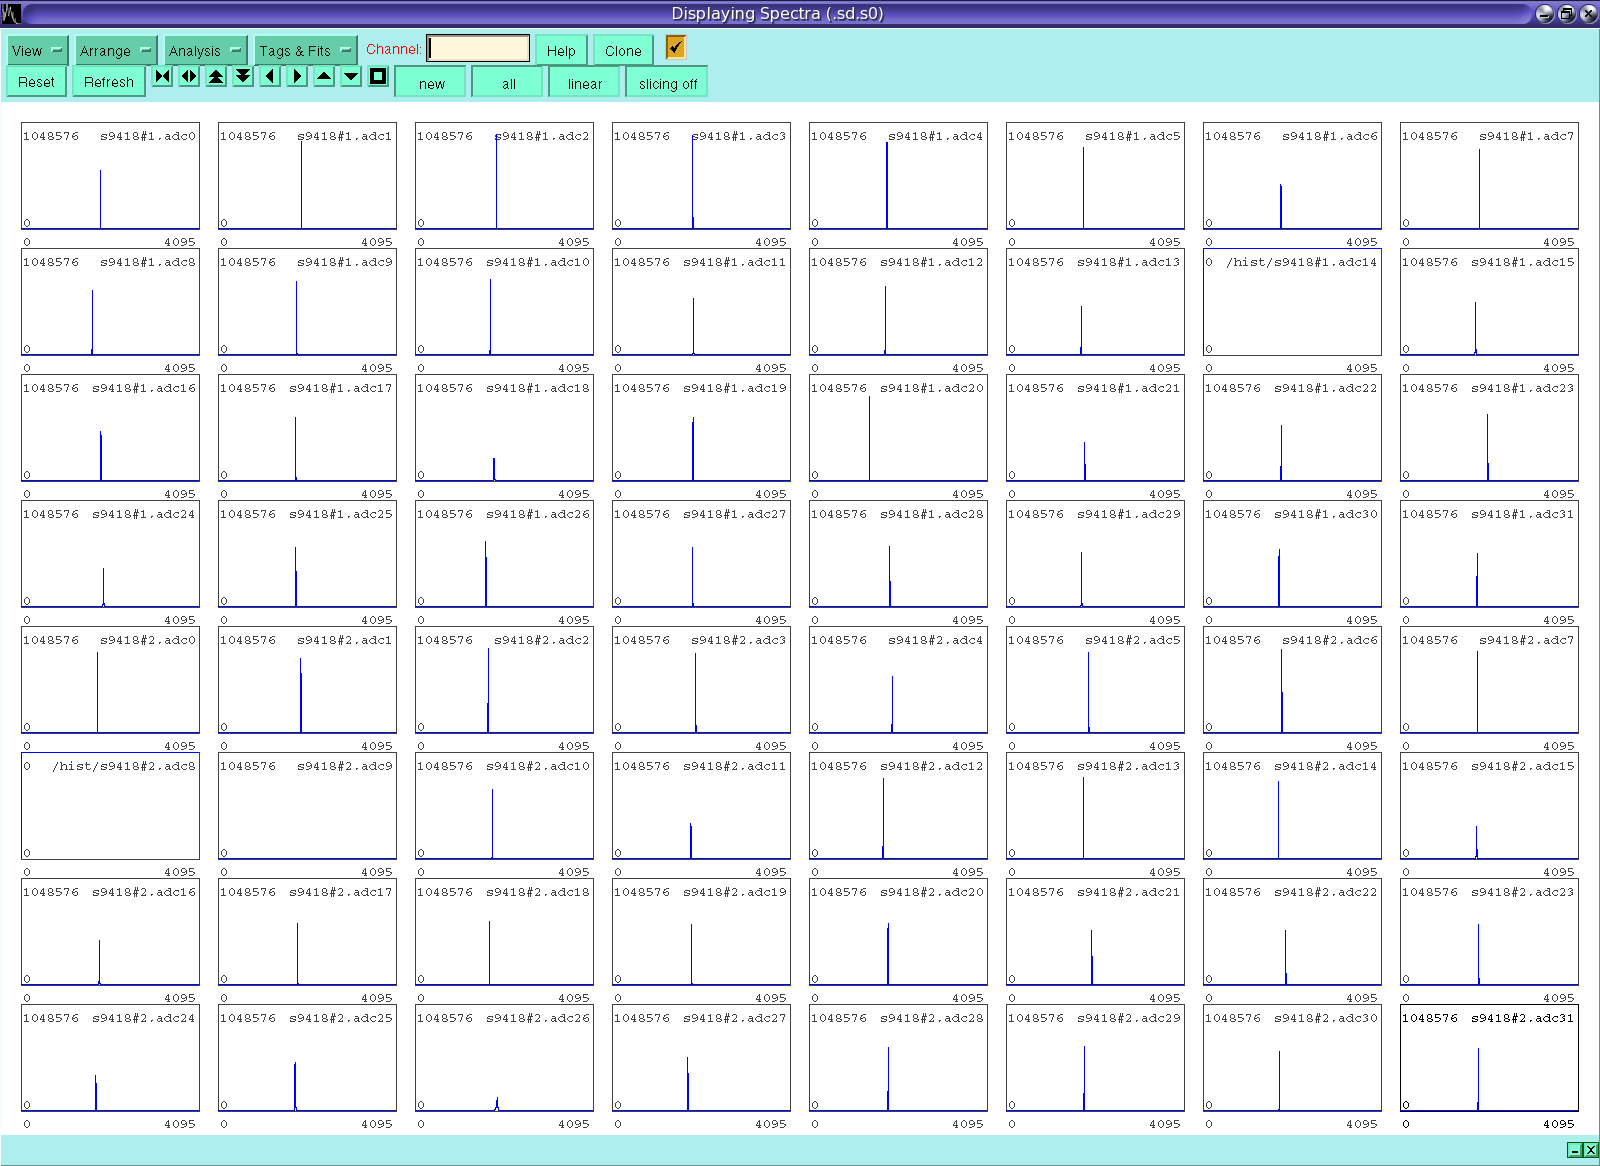This screenshot has width=1600, height=1166.
Task: Select the s9418#1.adc0 spectrum plot
Action: point(110,176)
